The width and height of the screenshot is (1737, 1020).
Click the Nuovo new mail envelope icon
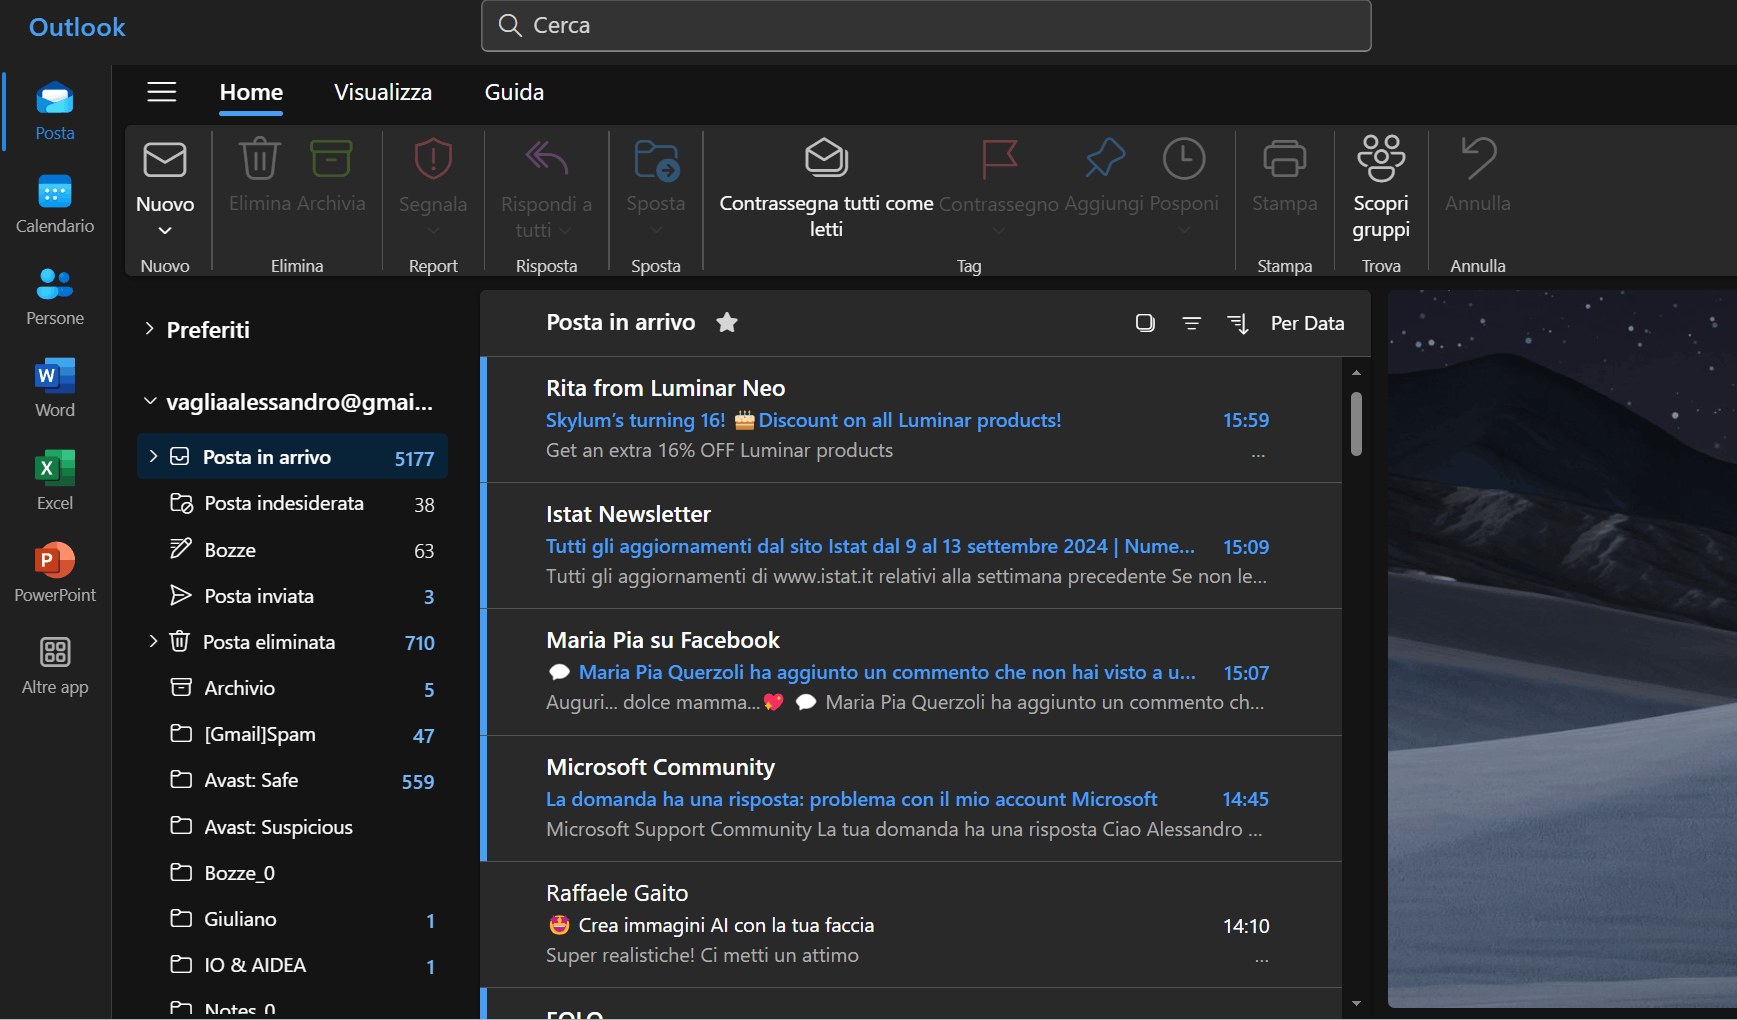pos(165,160)
